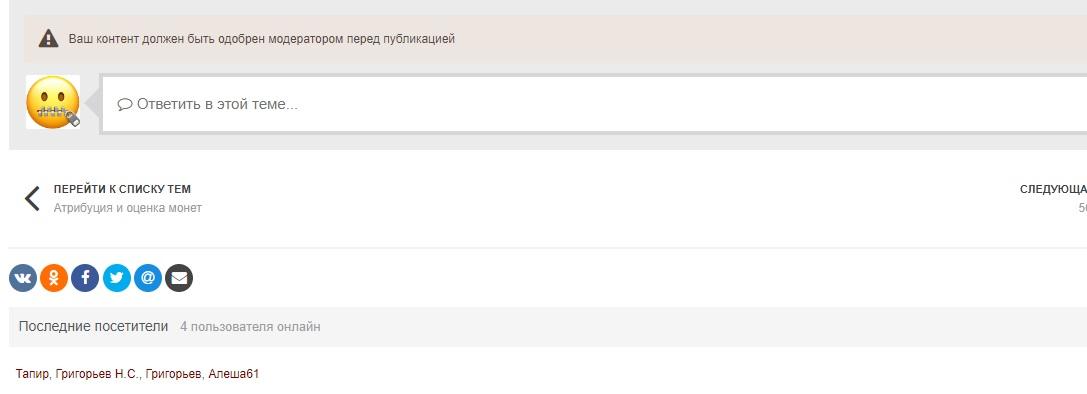Open user profile 'Тапир'
The height and width of the screenshot is (394, 1087).
pyautogui.click(x=31, y=374)
